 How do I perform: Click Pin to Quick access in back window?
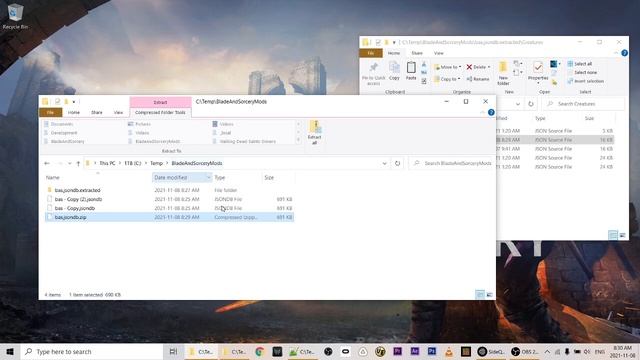click(373, 73)
